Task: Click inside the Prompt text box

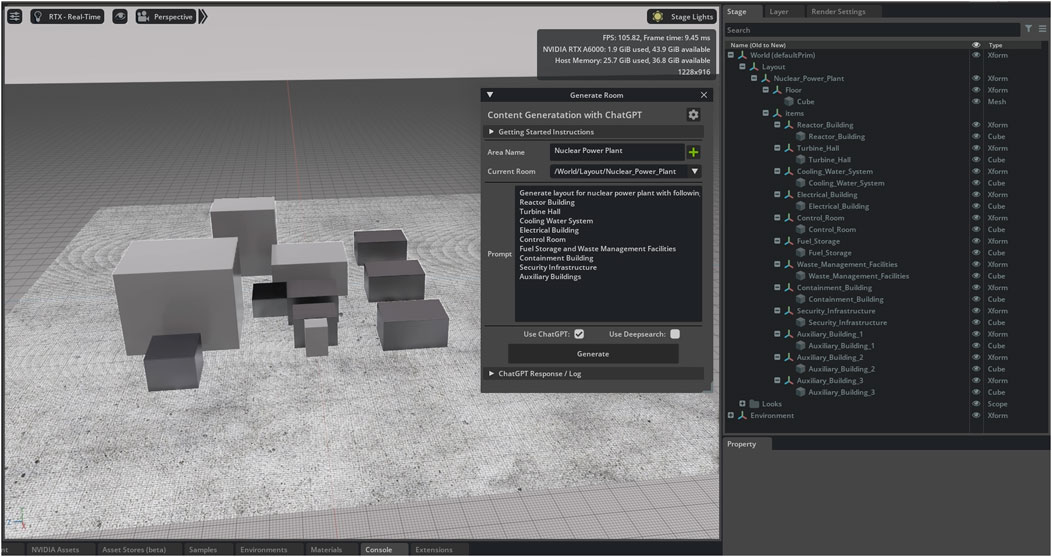Action: click(608, 254)
